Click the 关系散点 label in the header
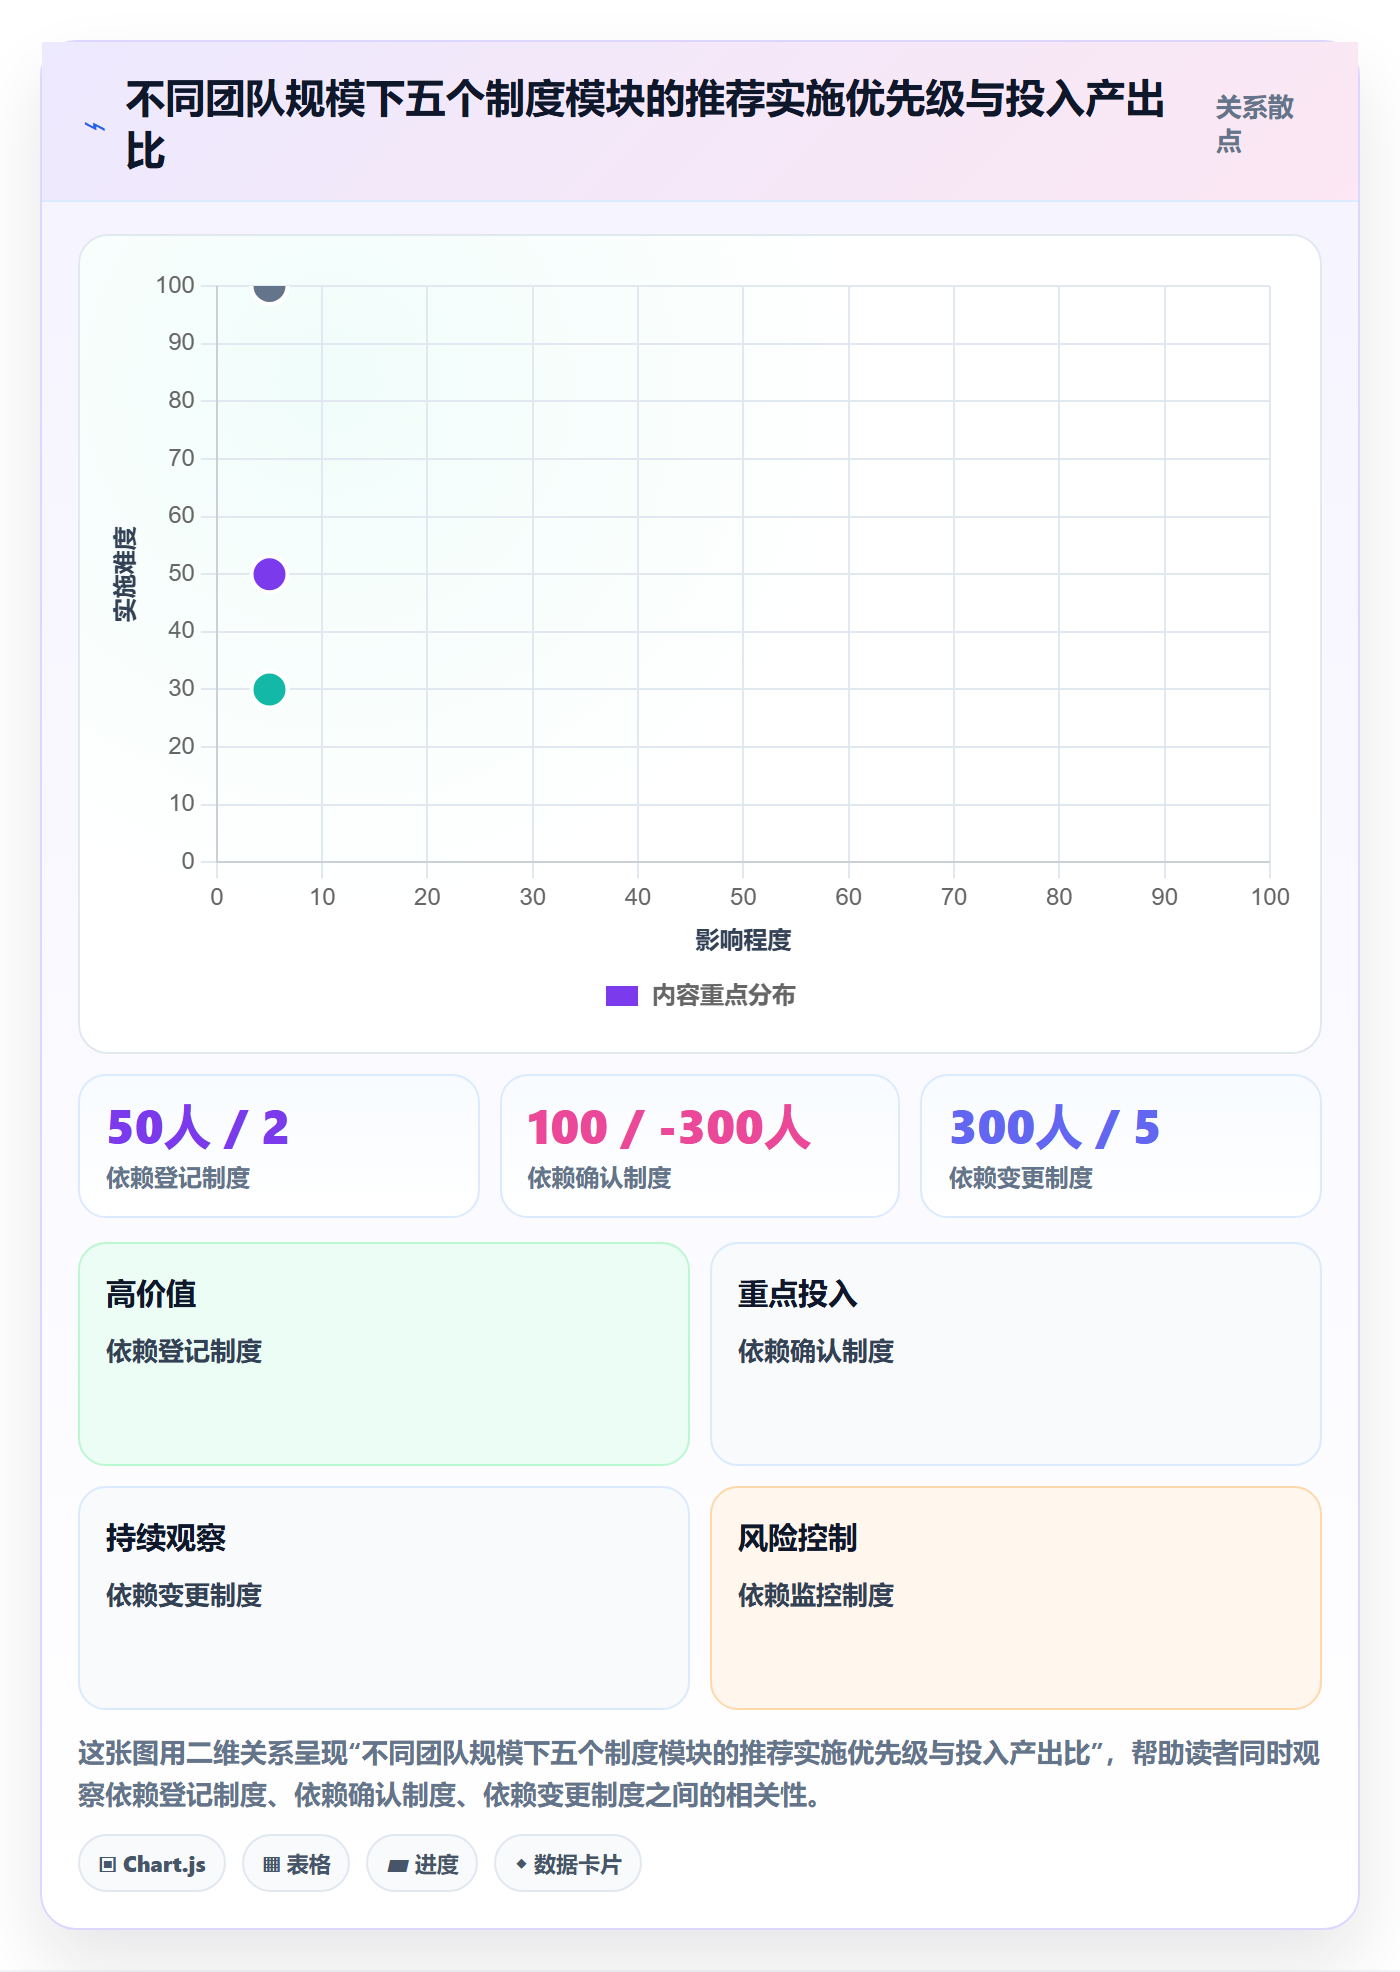Viewport: 1400px width, 1972px height. pyautogui.click(x=1255, y=124)
